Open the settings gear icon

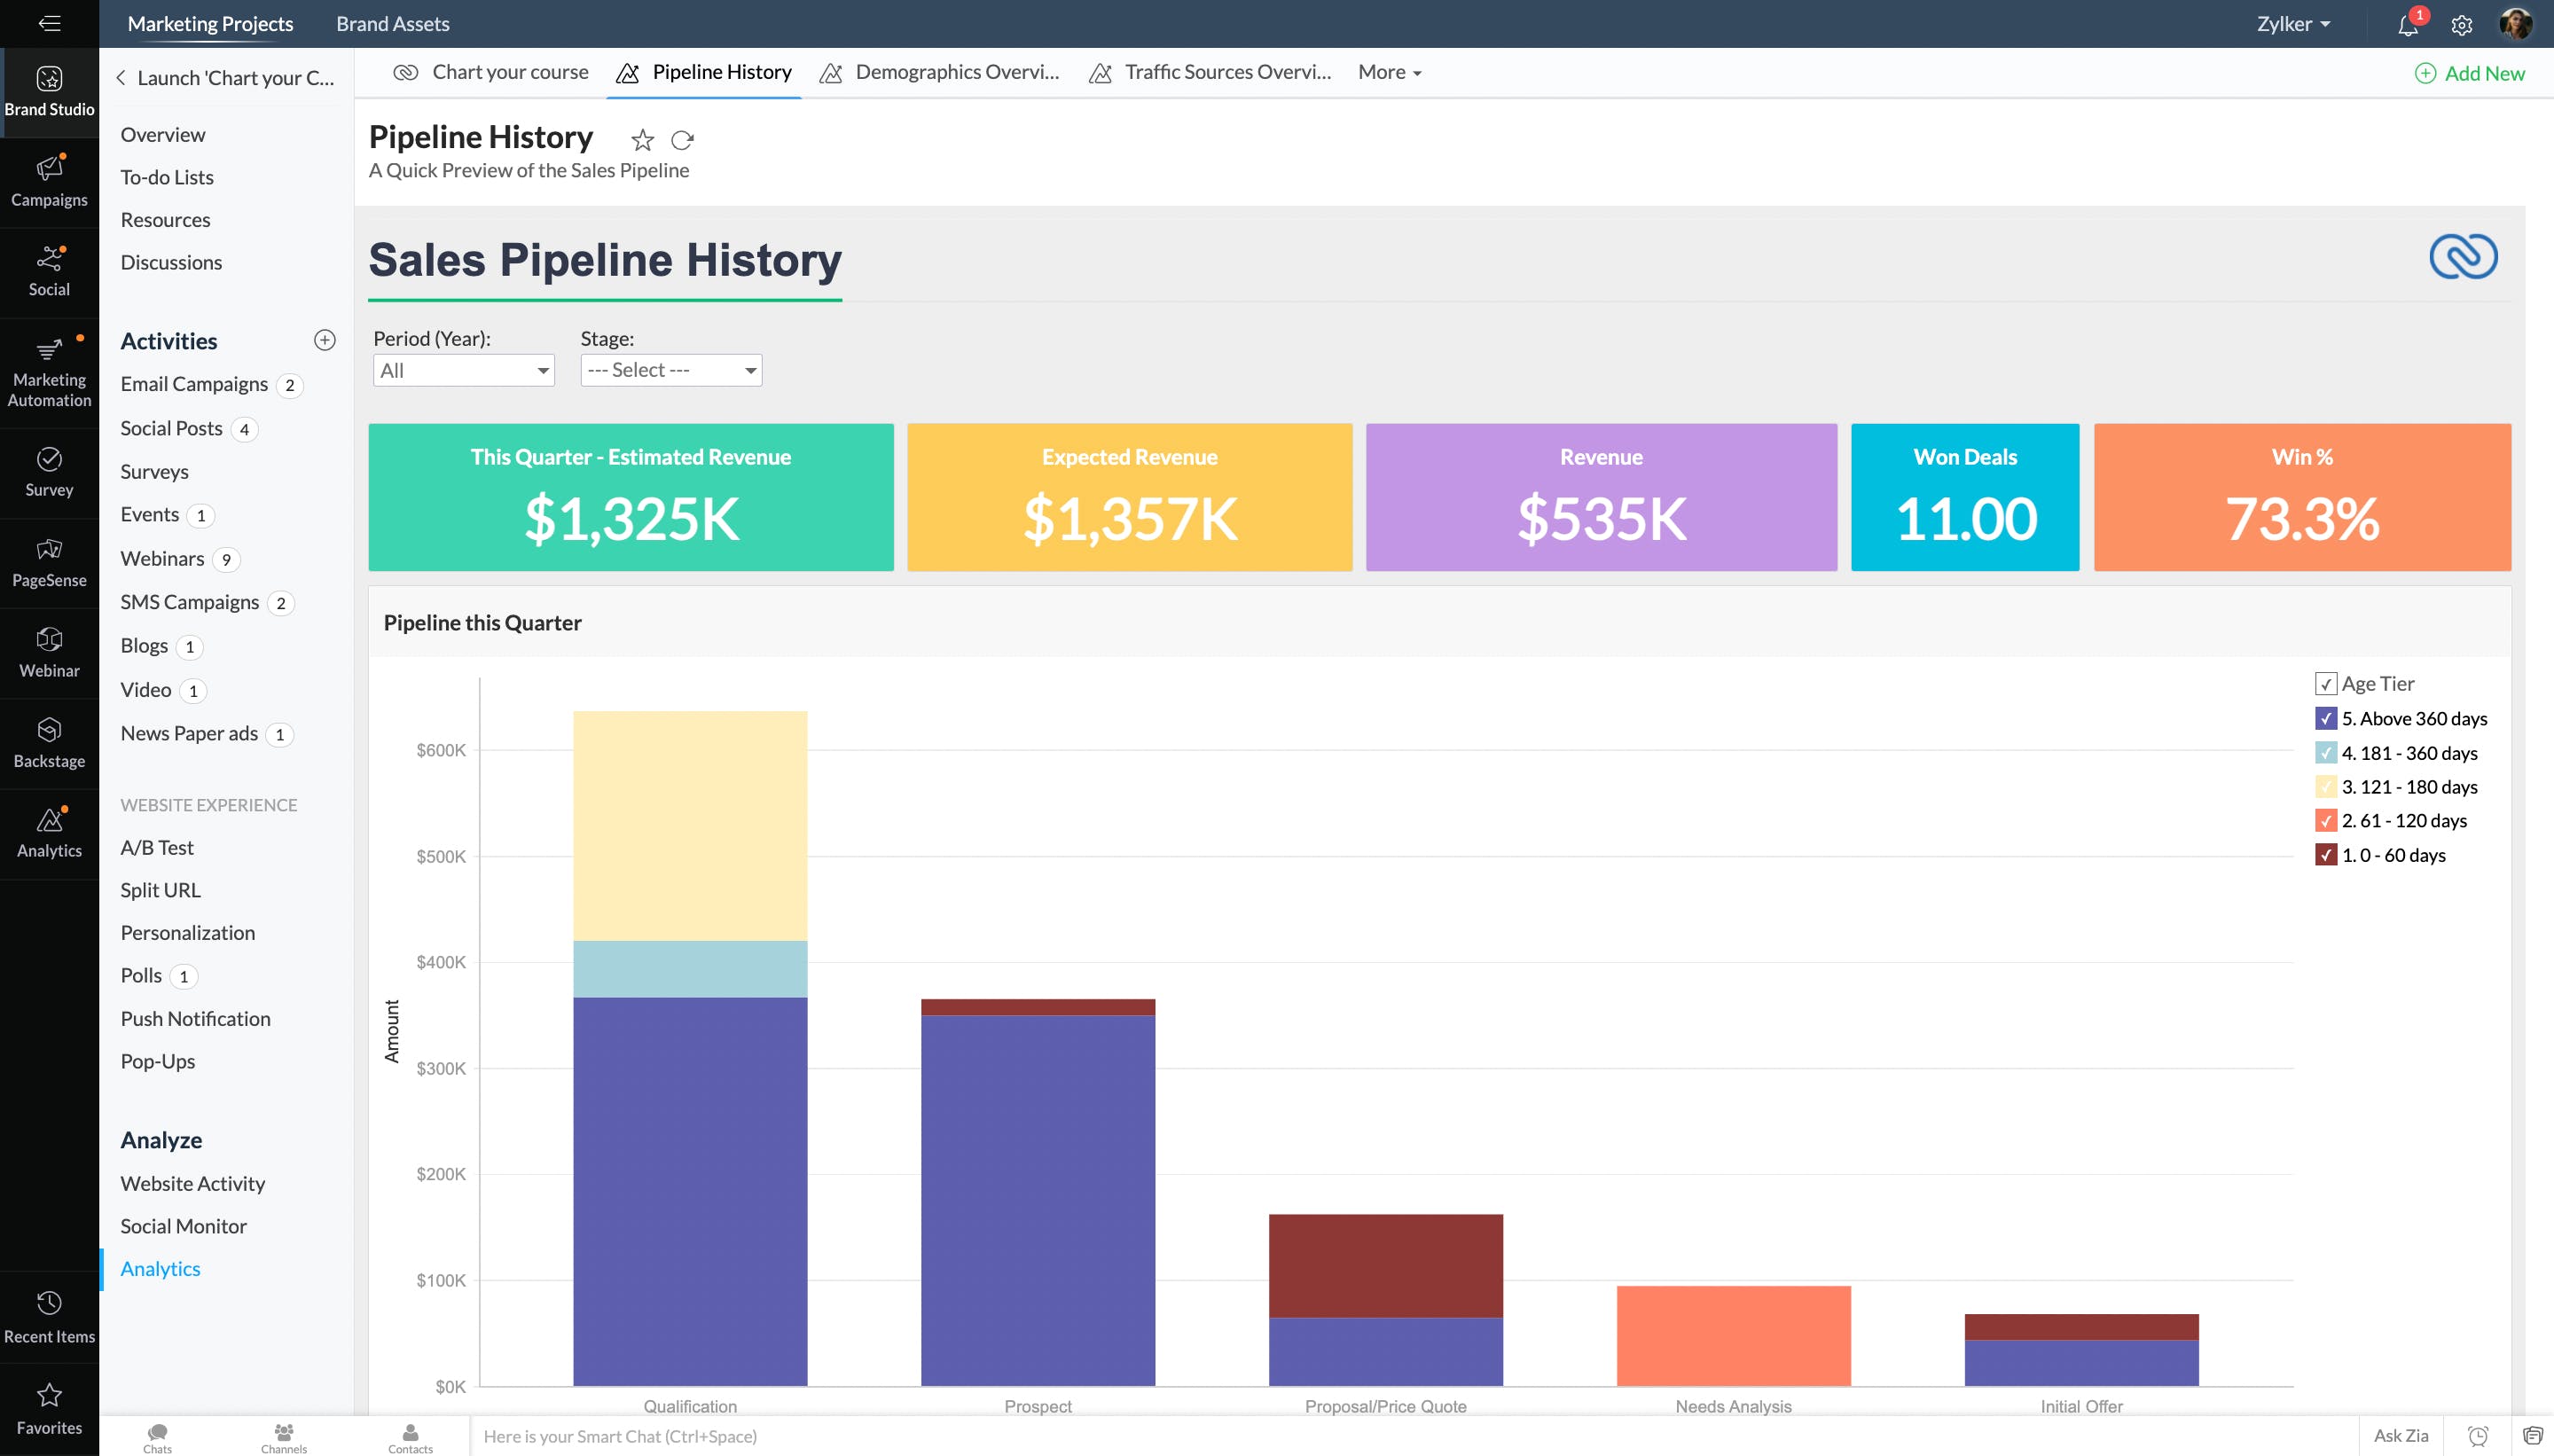pos(2462,25)
